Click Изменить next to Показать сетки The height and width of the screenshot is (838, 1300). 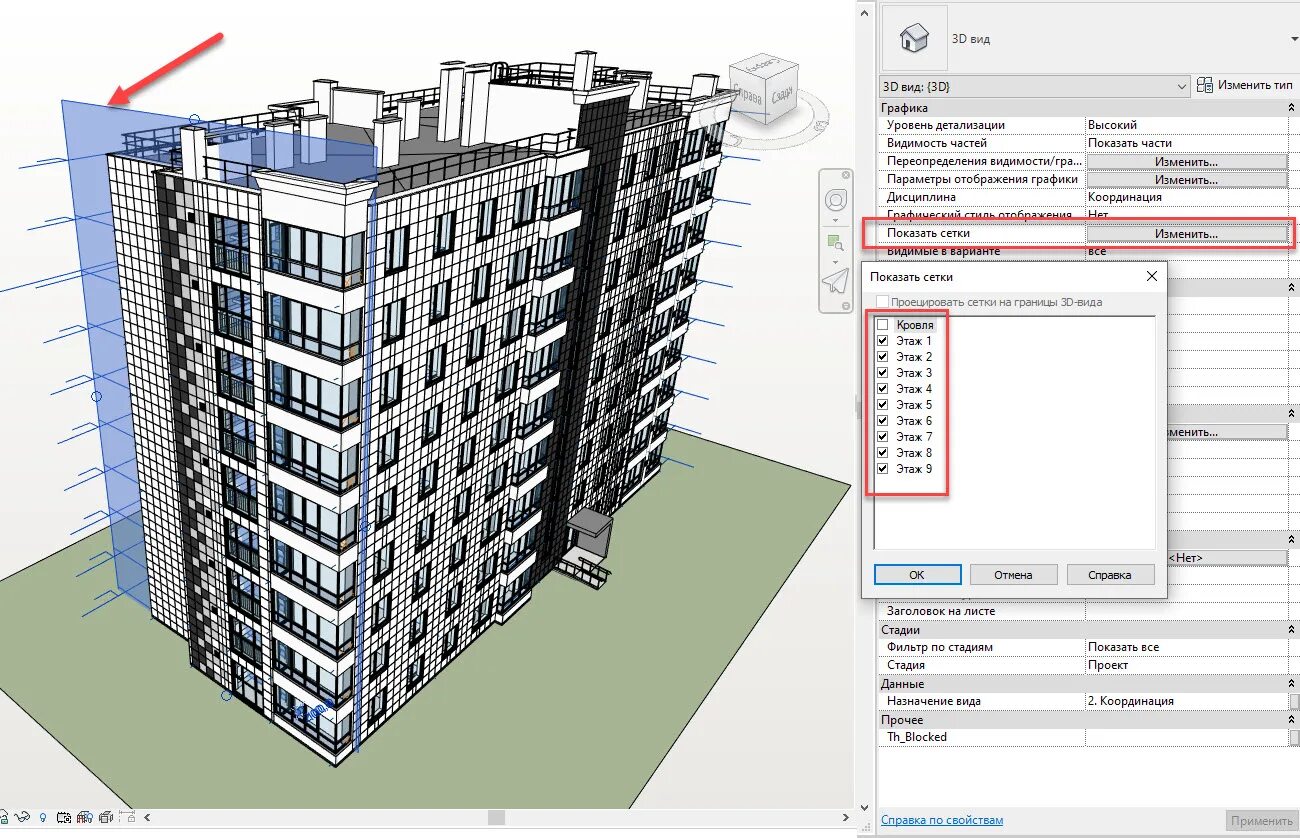tap(1187, 233)
